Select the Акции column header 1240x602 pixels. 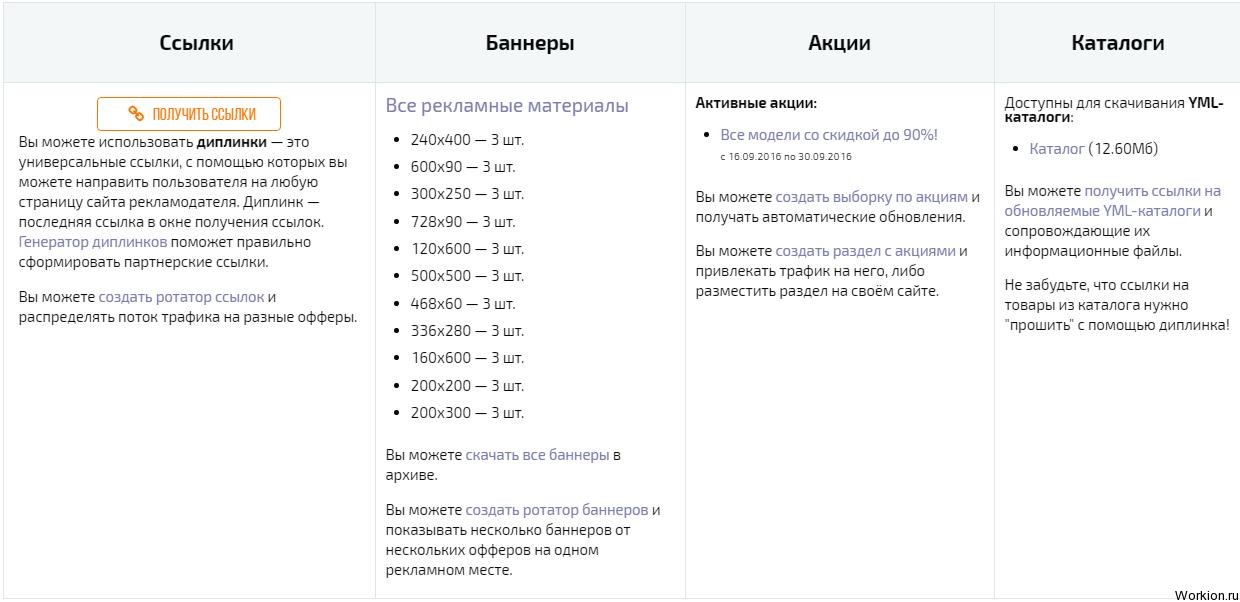(x=840, y=43)
